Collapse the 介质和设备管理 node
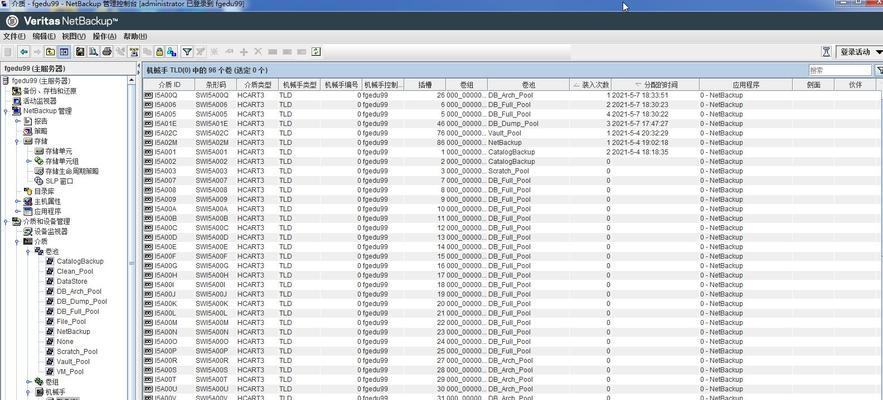The width and height of the screenshot is (883, 400). pos(6,221)
